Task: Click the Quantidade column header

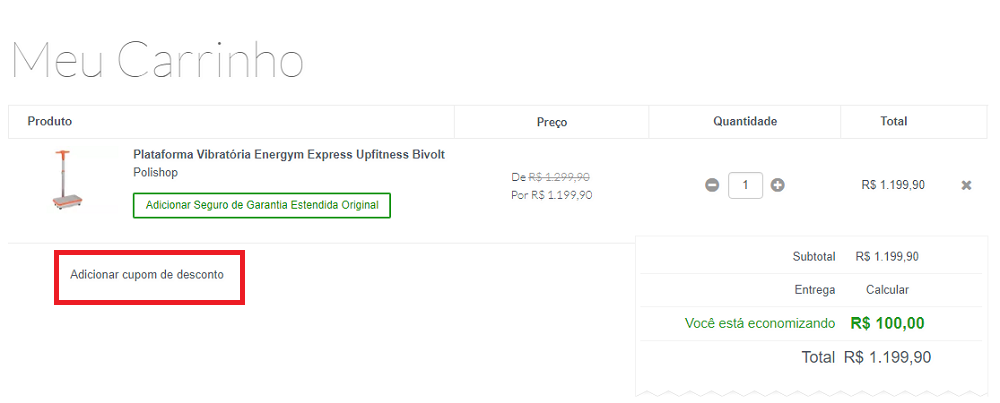Action: tap(745, 121)
